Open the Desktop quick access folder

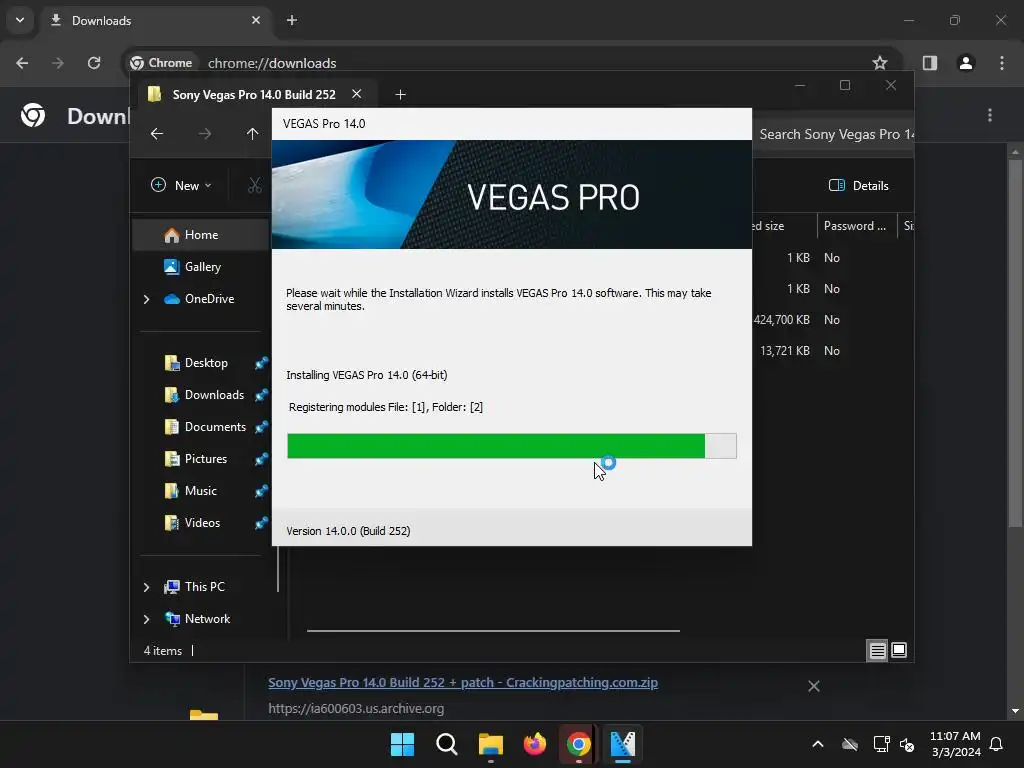pyautogui.click(x=196, y=362)
